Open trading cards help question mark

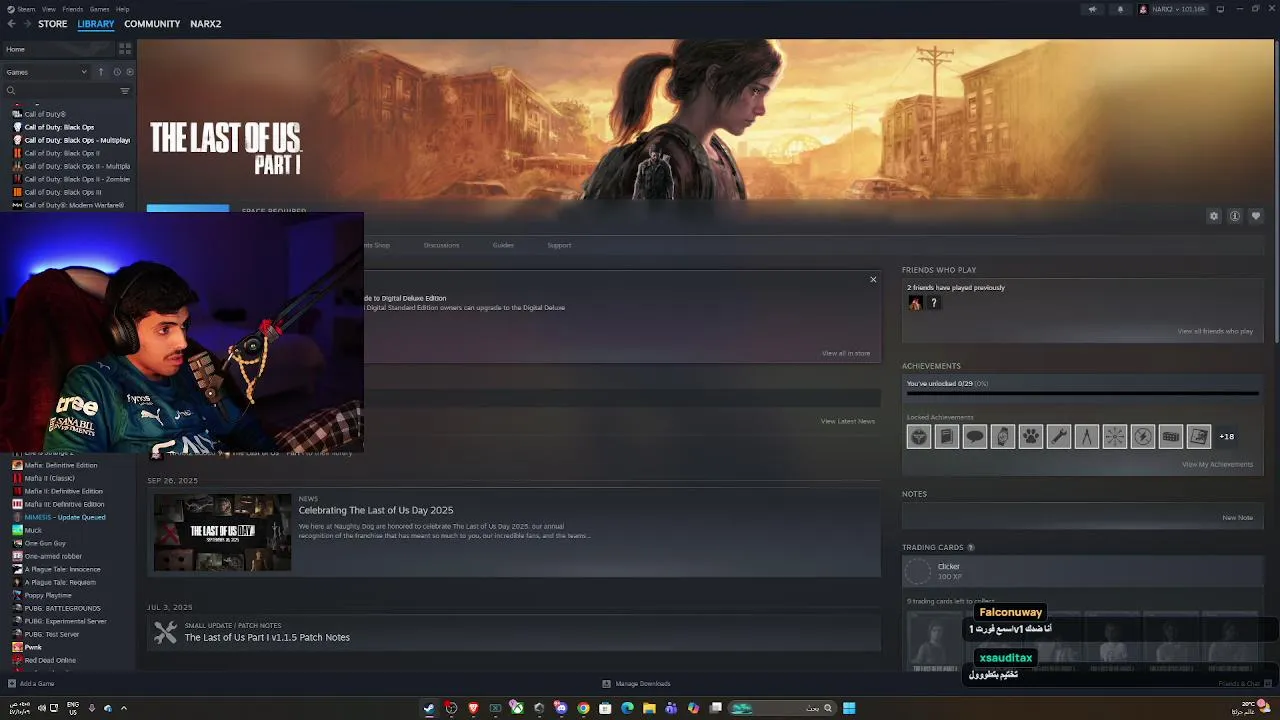point(971,548)
